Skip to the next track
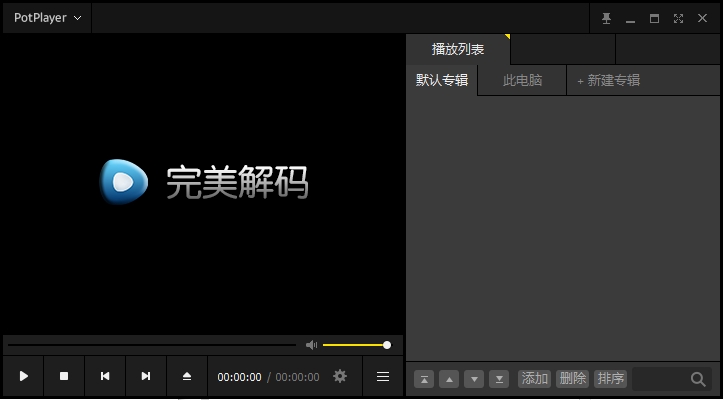Viewport: 724px width, 400px height. [x=146, y=376]
